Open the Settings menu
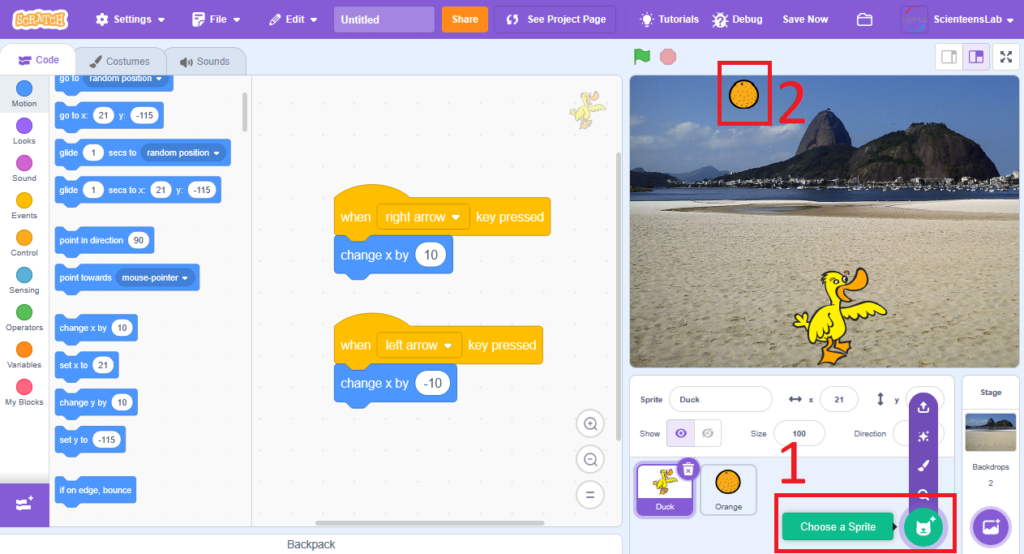This screenshot has width=1024, height=554. pos(131,20)
